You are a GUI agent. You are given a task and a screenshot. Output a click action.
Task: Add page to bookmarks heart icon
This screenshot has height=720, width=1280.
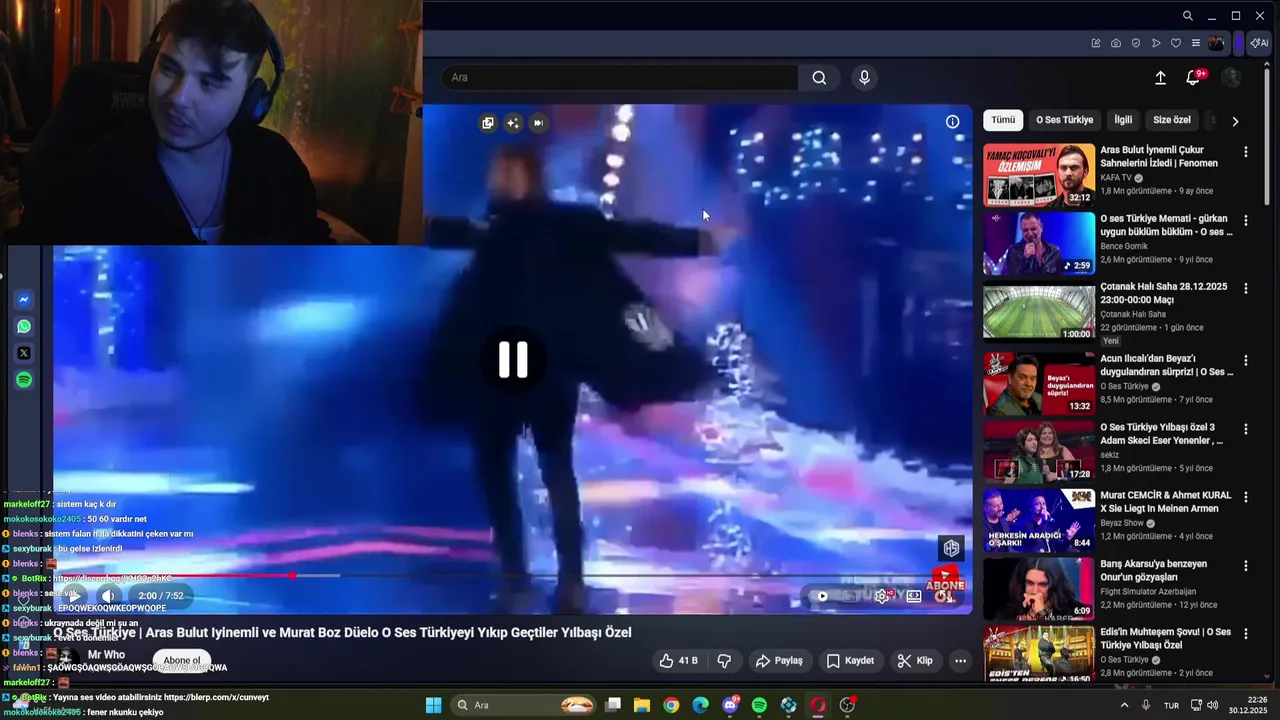[1176, 43]
